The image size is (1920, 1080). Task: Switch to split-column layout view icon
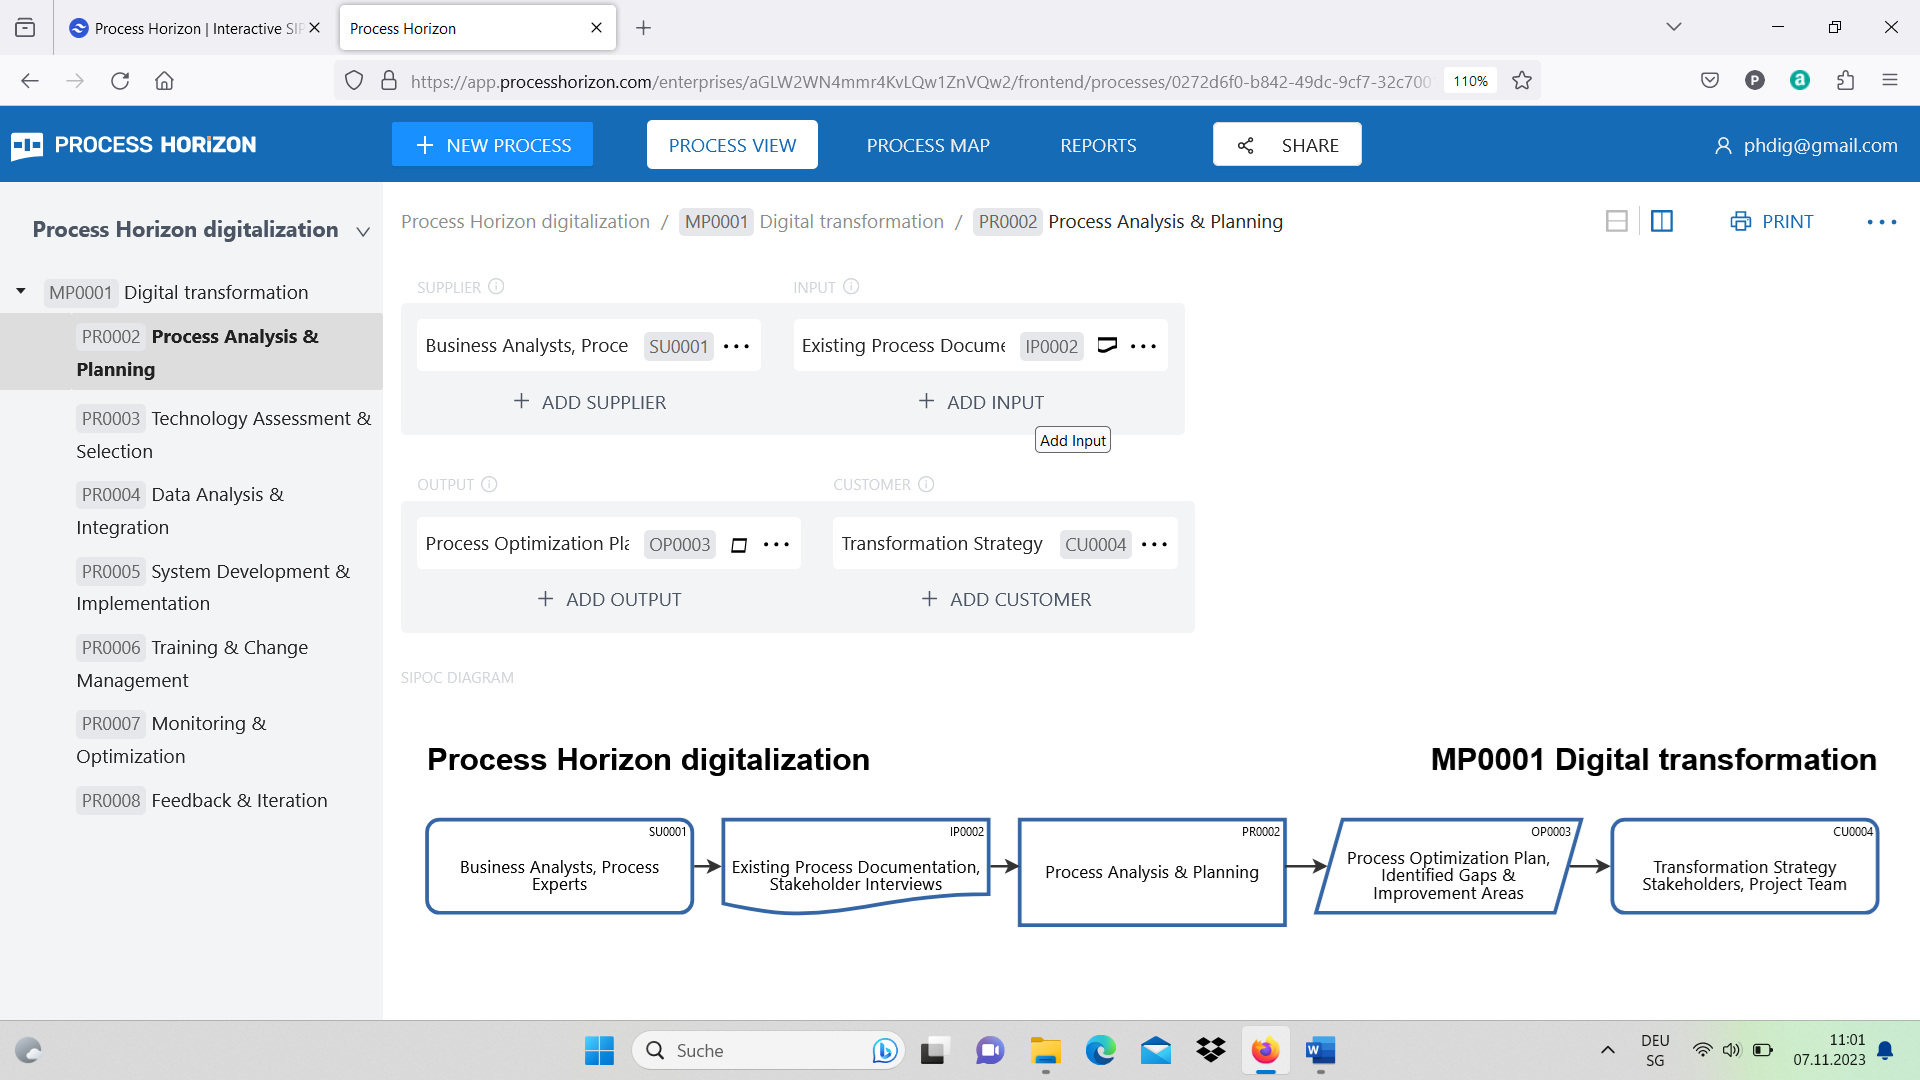click(x=1662, y=221)
